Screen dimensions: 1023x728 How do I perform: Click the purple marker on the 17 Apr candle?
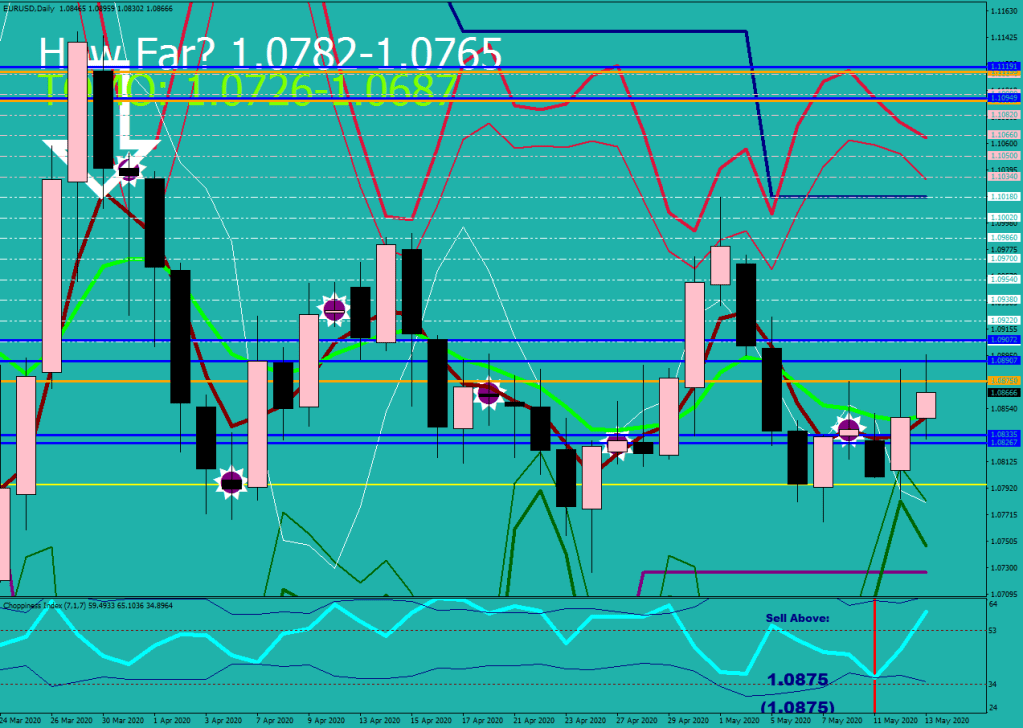[x=488, y=393]
